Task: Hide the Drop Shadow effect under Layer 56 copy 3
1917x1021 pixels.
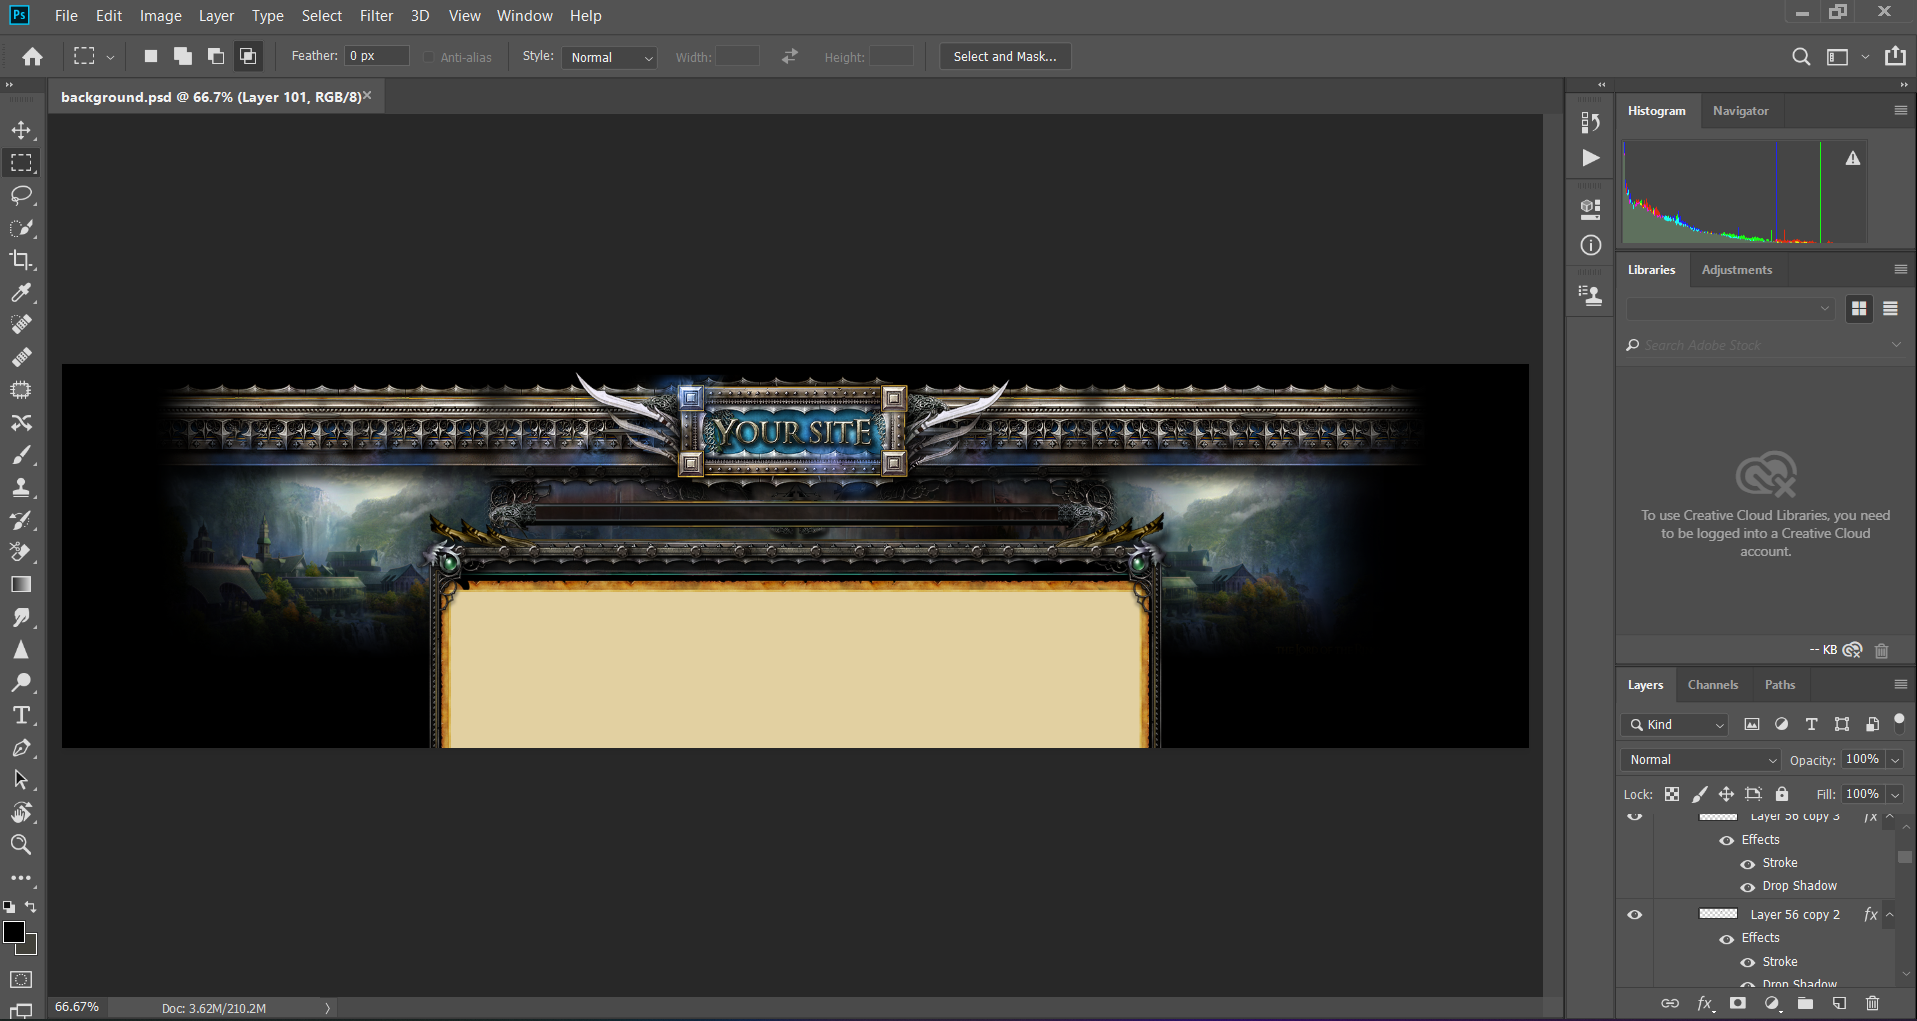Action: coord(1748,886)
